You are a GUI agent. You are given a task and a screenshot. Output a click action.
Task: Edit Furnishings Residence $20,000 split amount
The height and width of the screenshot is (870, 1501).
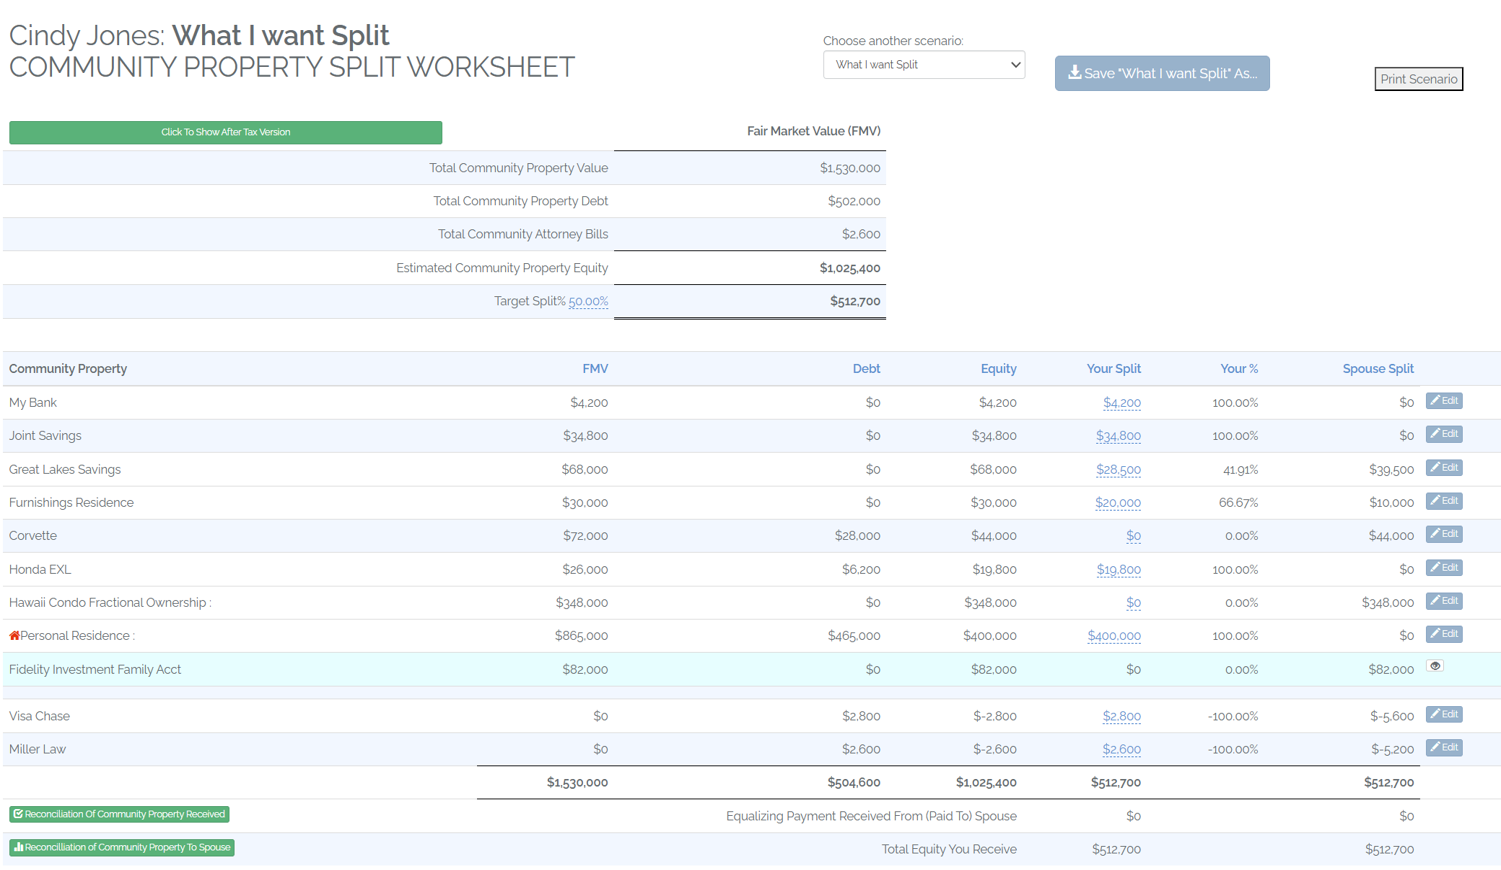[x=1117, y=503]
